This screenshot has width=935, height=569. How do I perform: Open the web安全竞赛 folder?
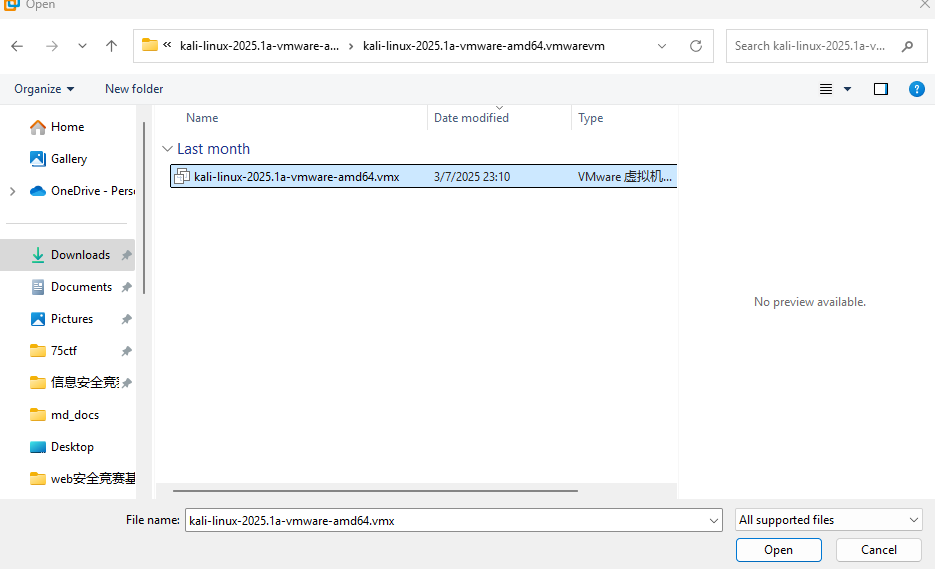(93, 478)
